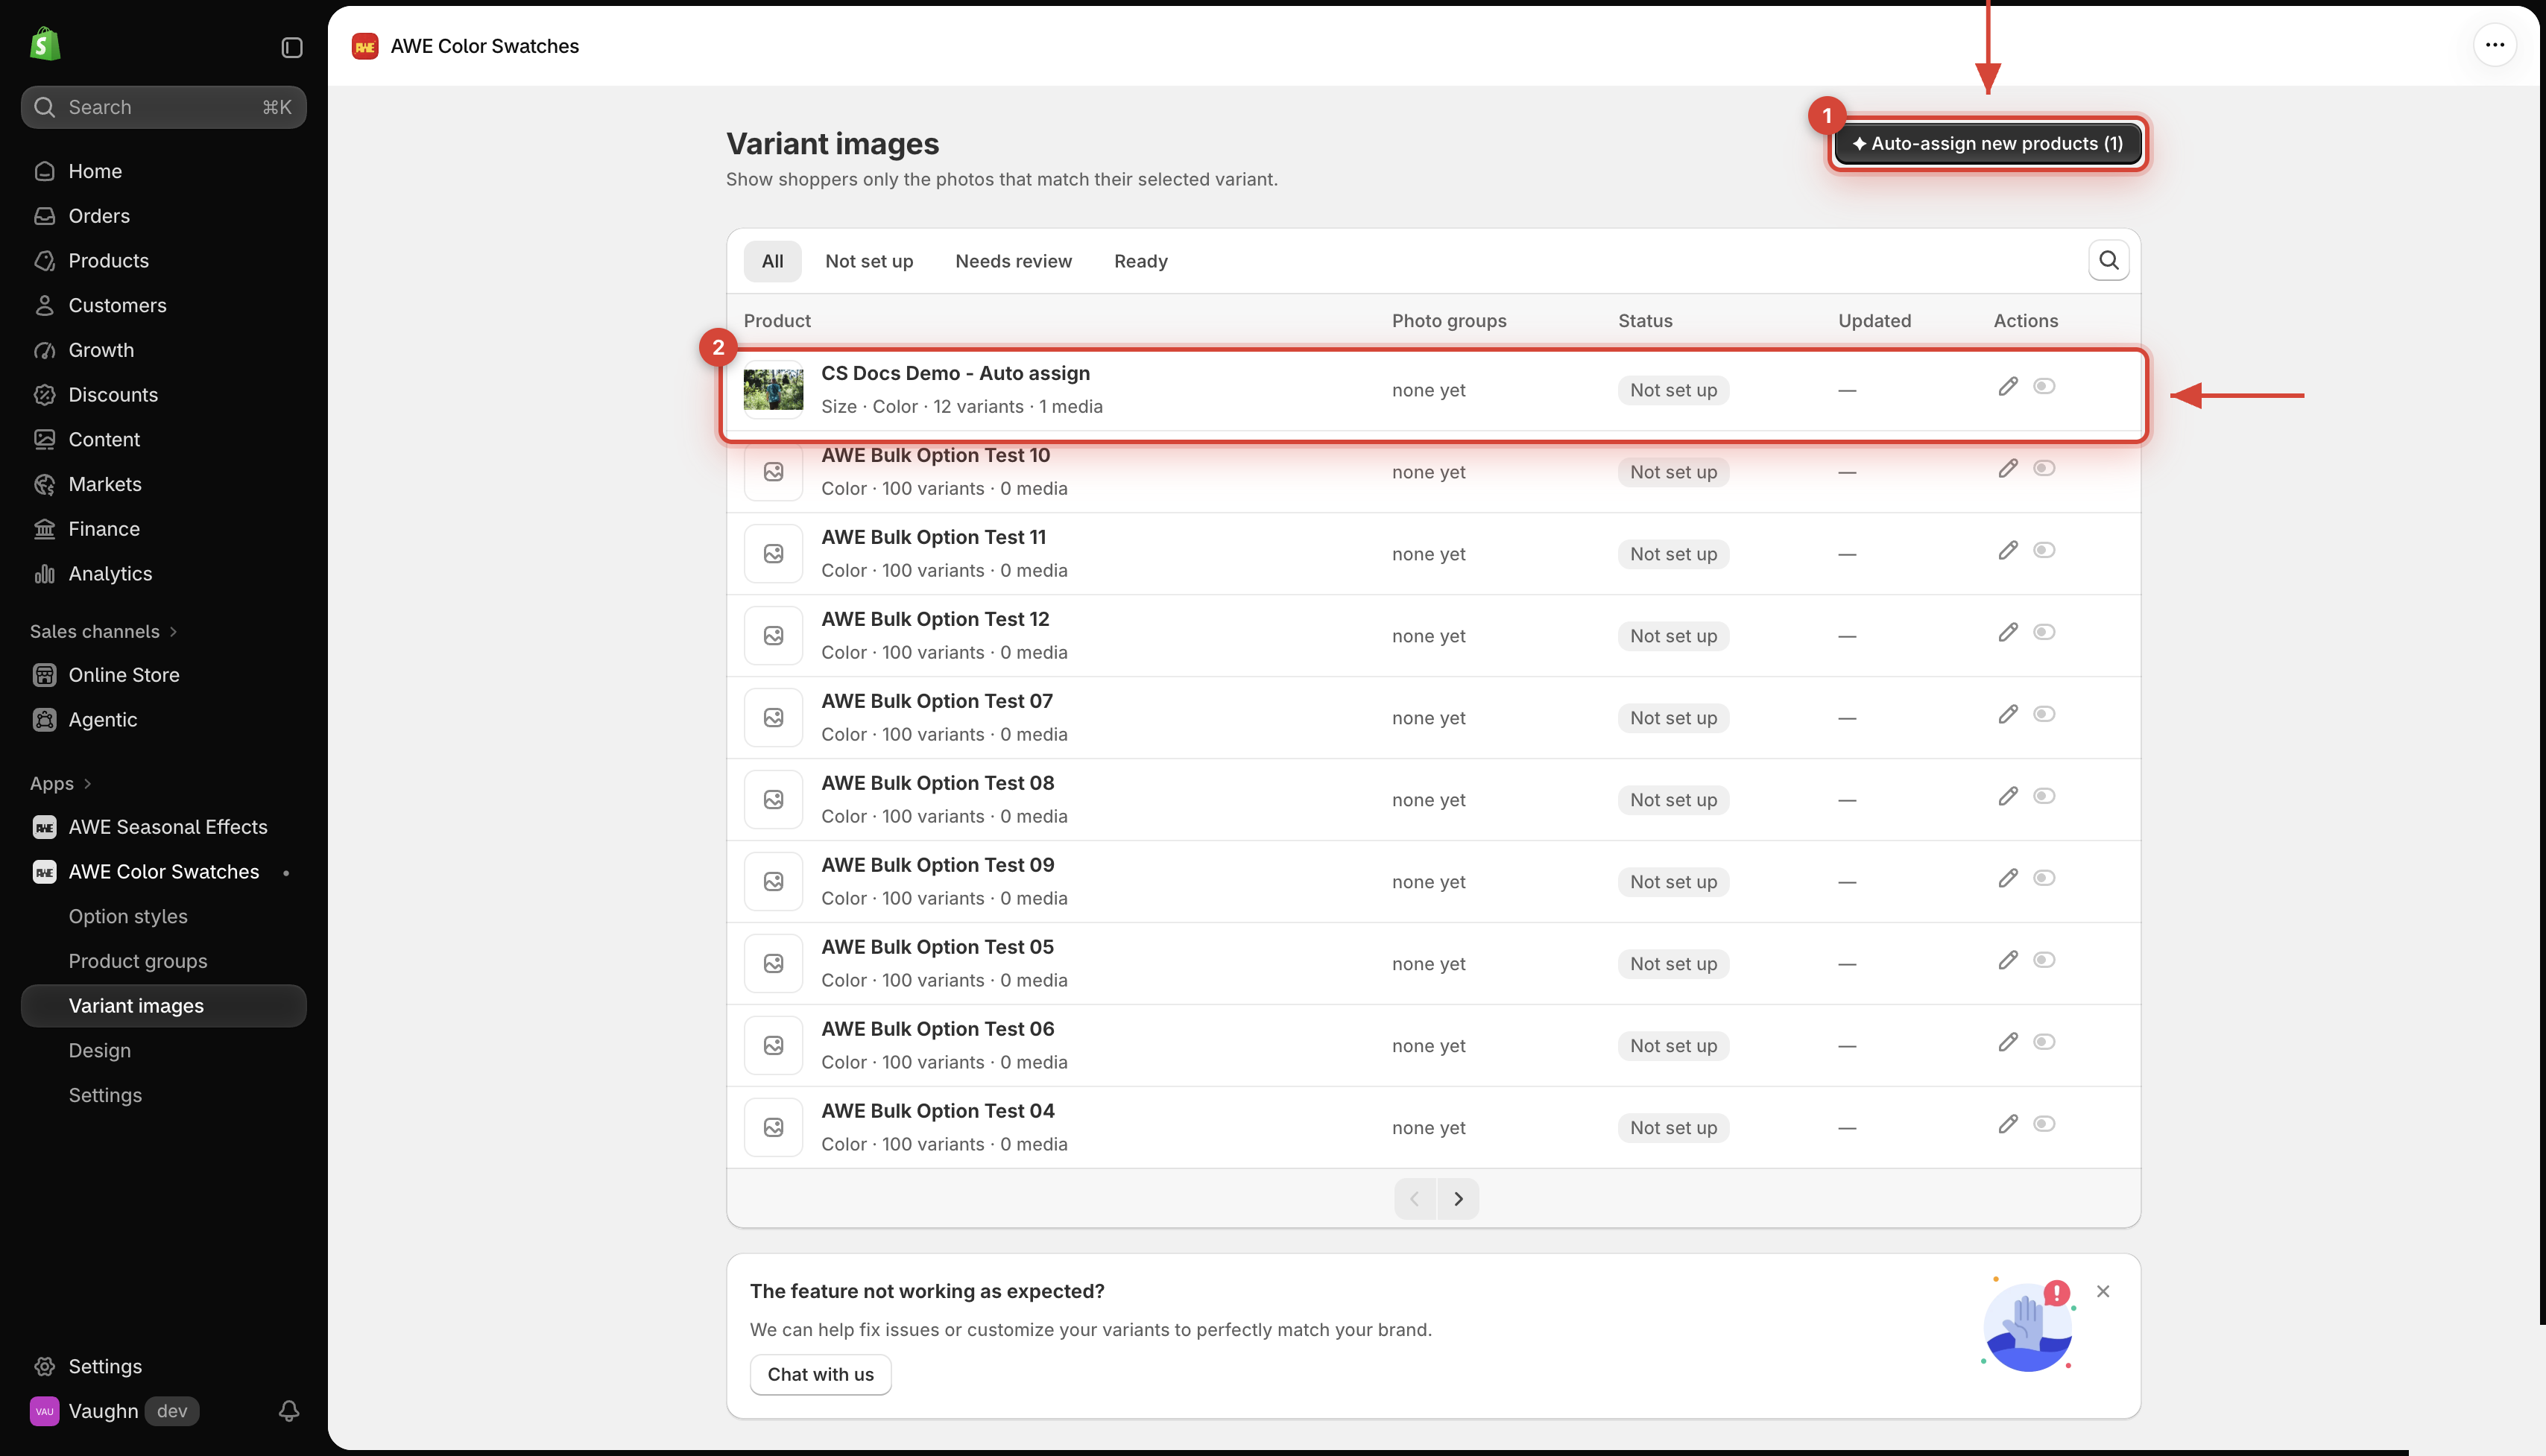Toggle visibility for AWE Bulk Option Test 06

click(x=2044, y=1042)
